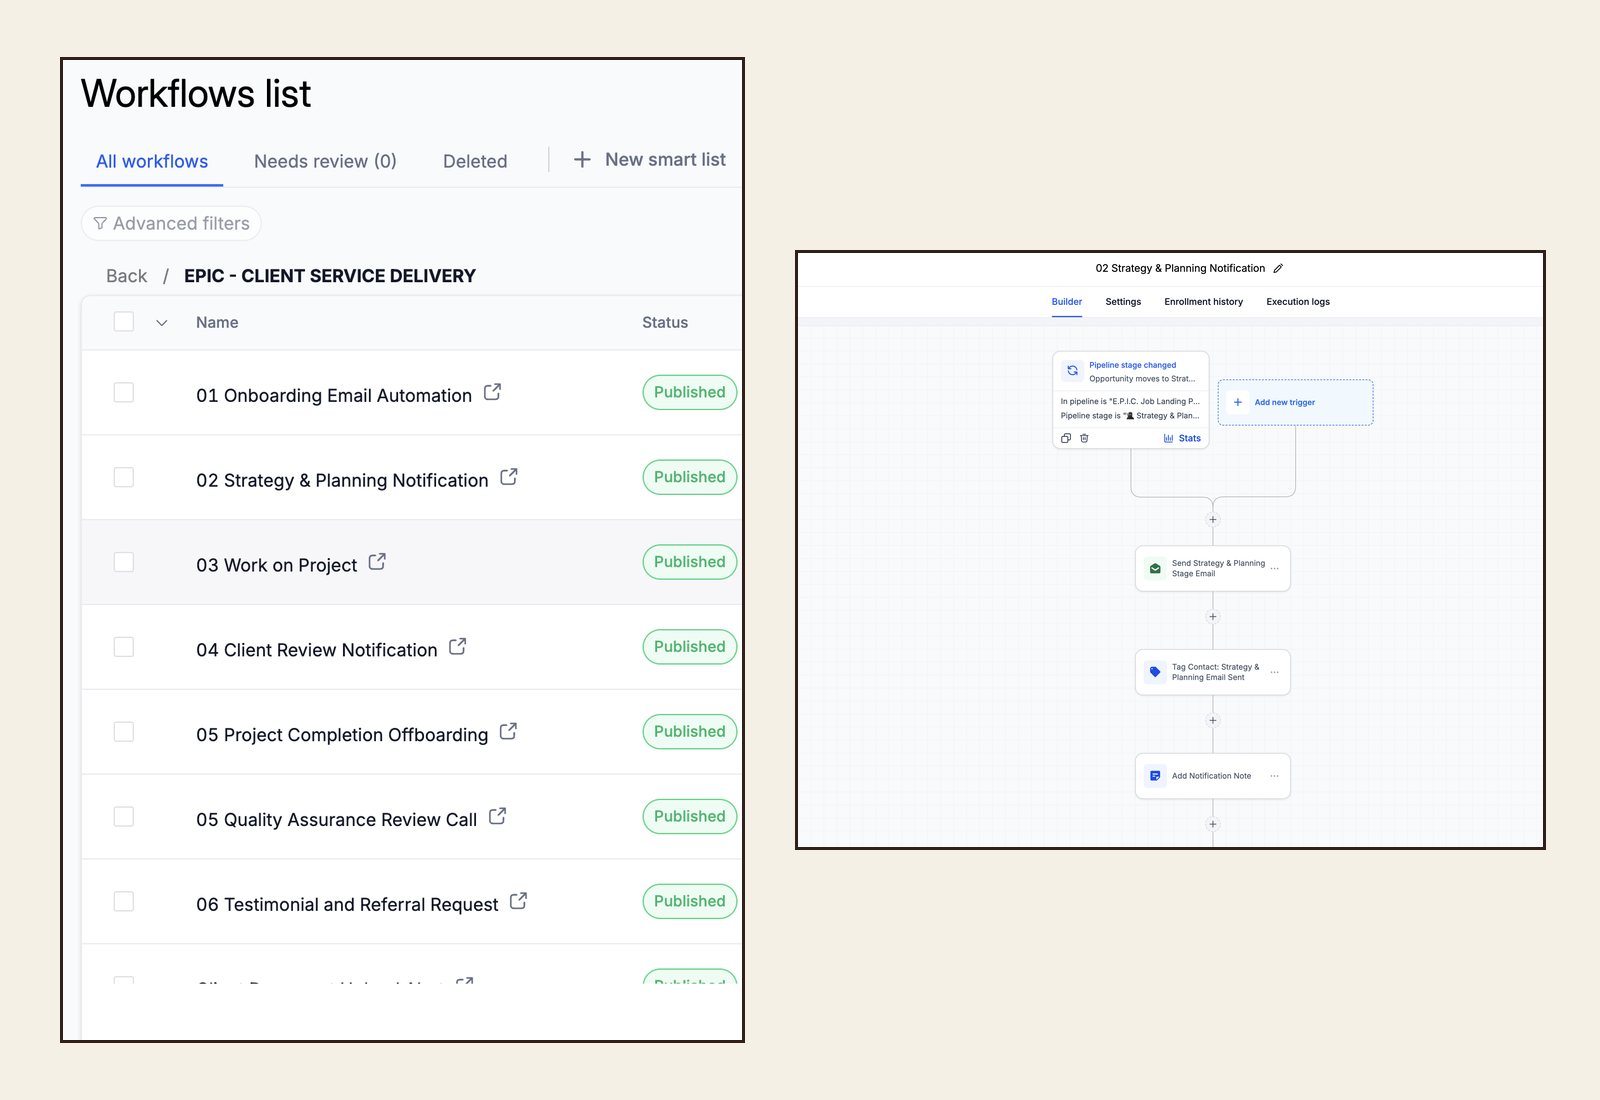Expand the bulk-select chevron next to Name
This screenshot has height=1100, width=1600.
[162, 322]
